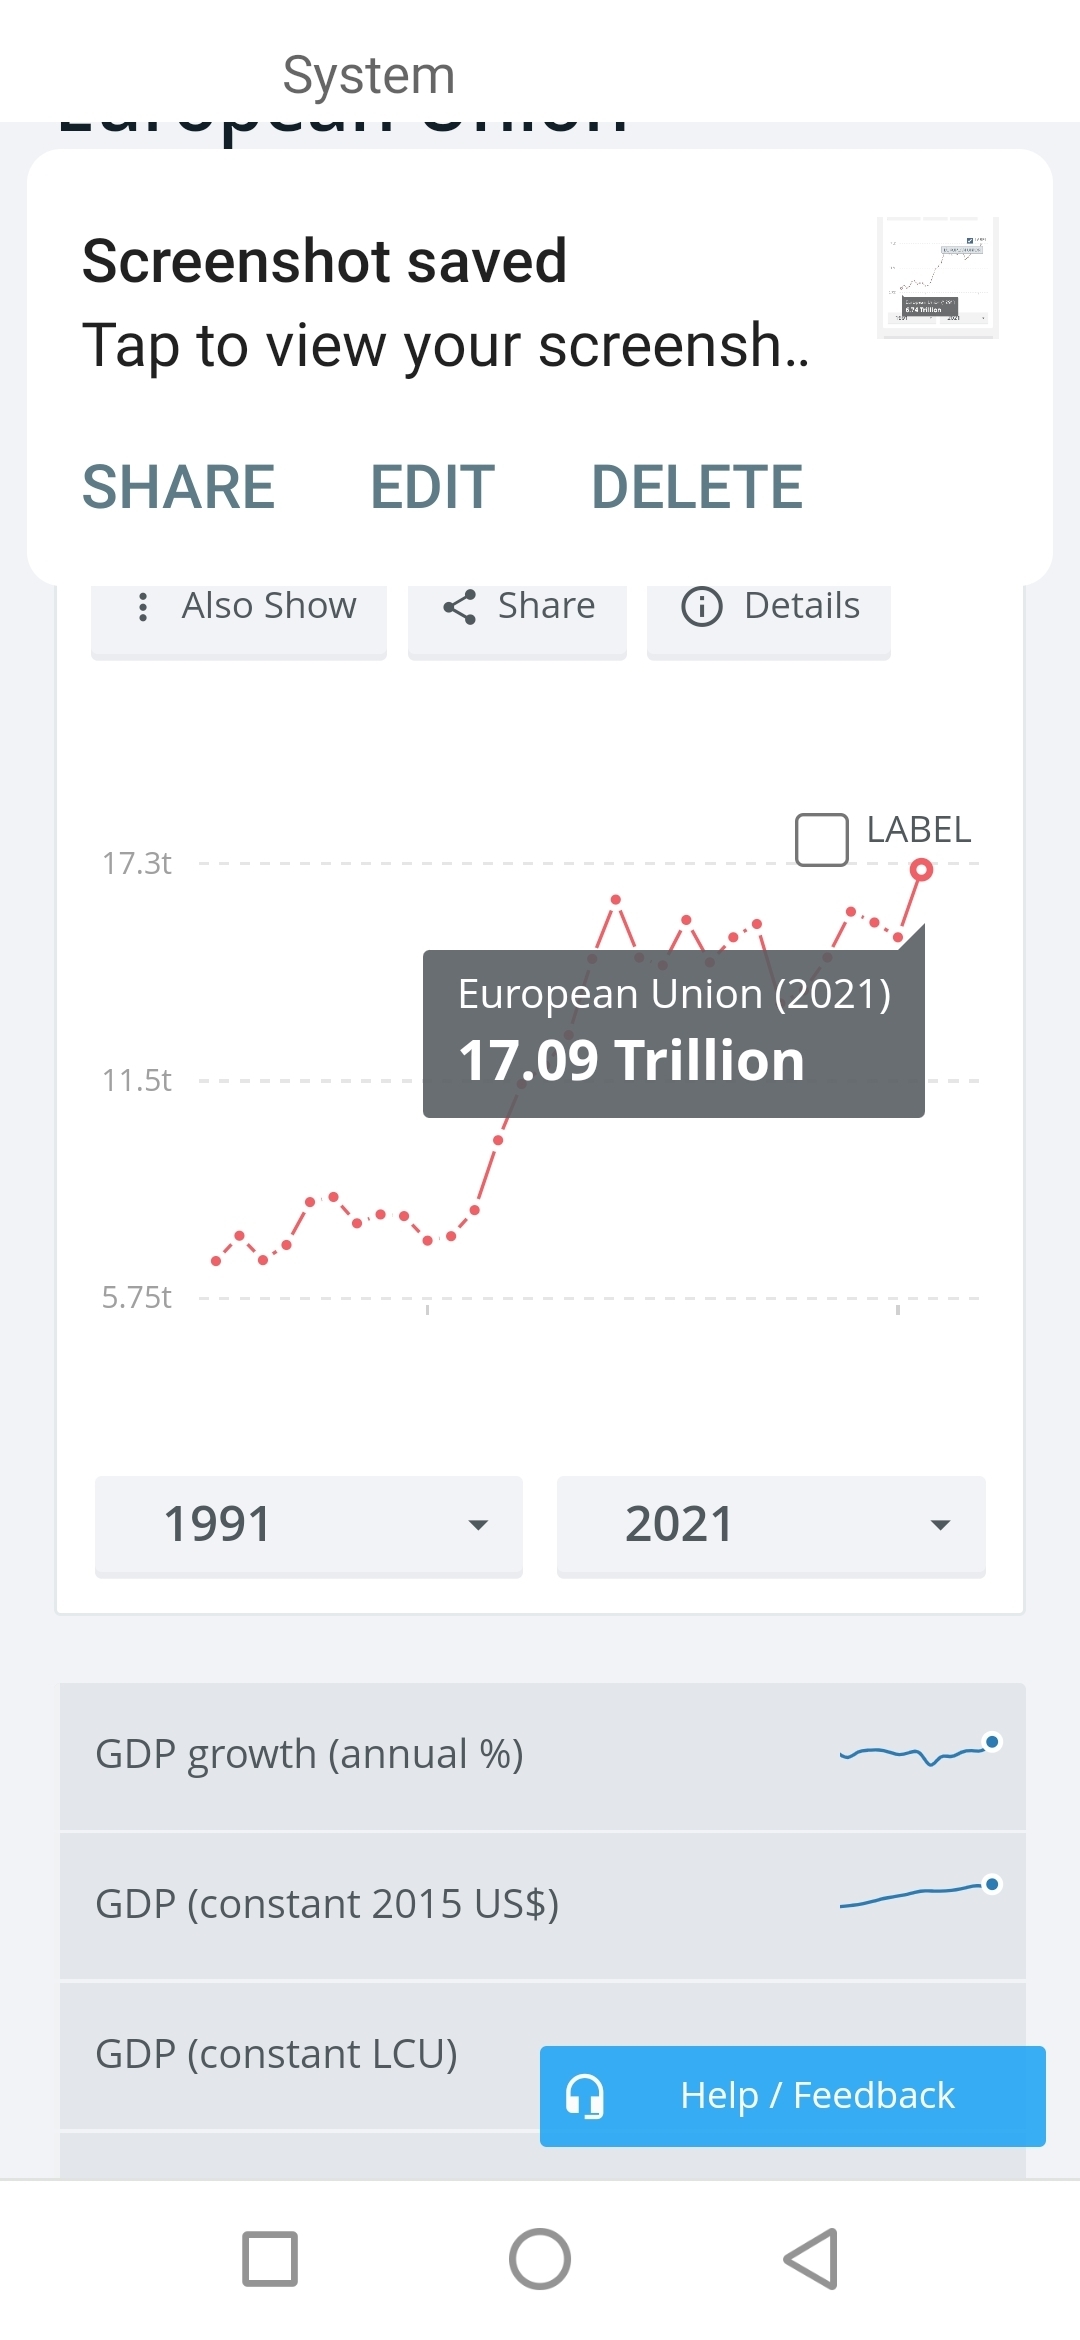
Task: Tap DELETE in the screenshot notification
Action: point(697,487)
